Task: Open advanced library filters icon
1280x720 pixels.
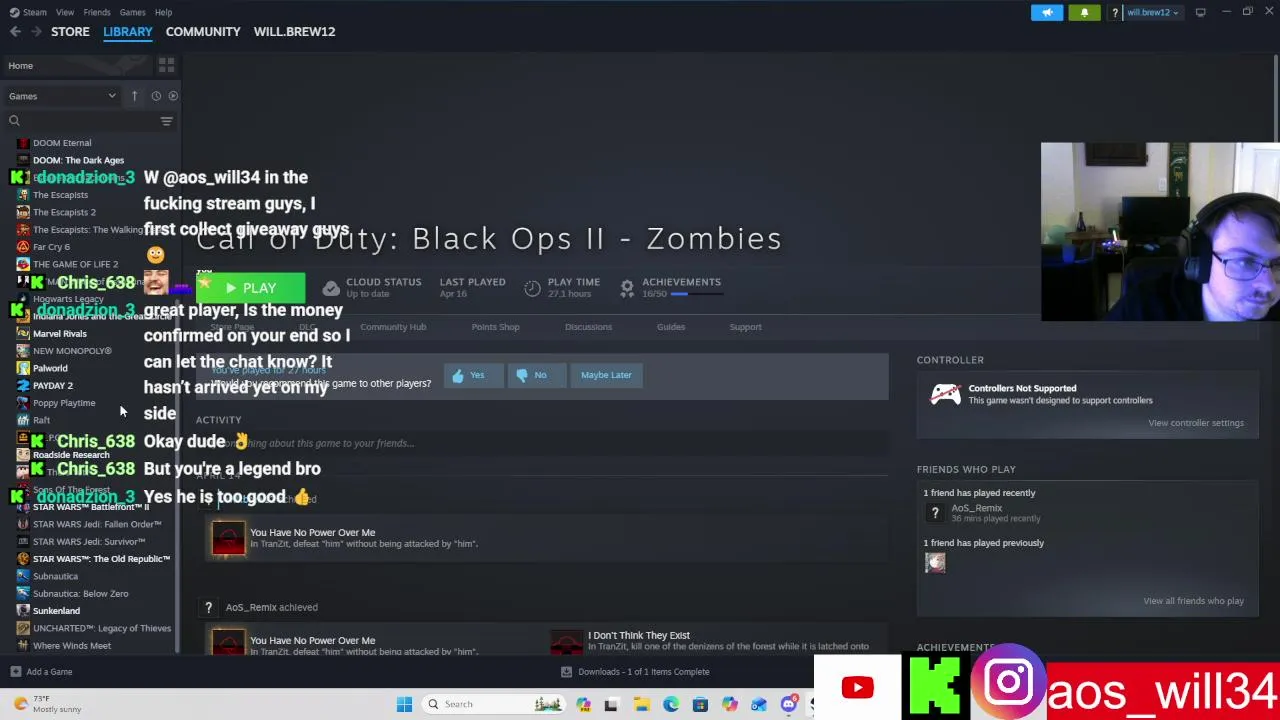Action: [x=167, y=121]
